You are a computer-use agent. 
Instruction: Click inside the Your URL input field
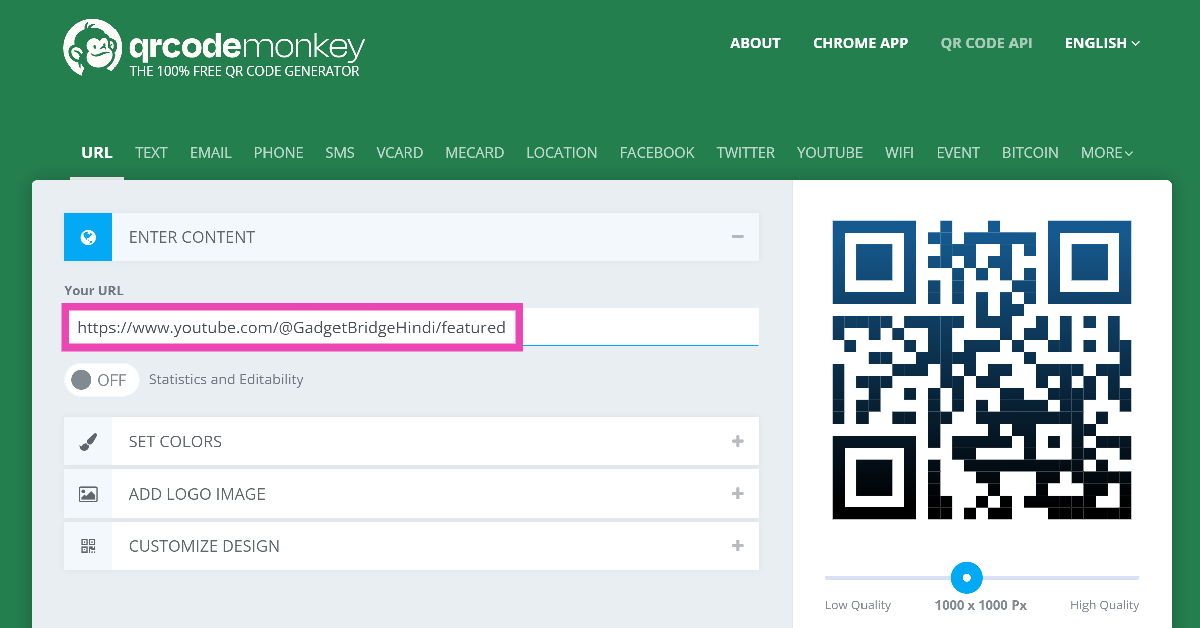tap(411, 327)
